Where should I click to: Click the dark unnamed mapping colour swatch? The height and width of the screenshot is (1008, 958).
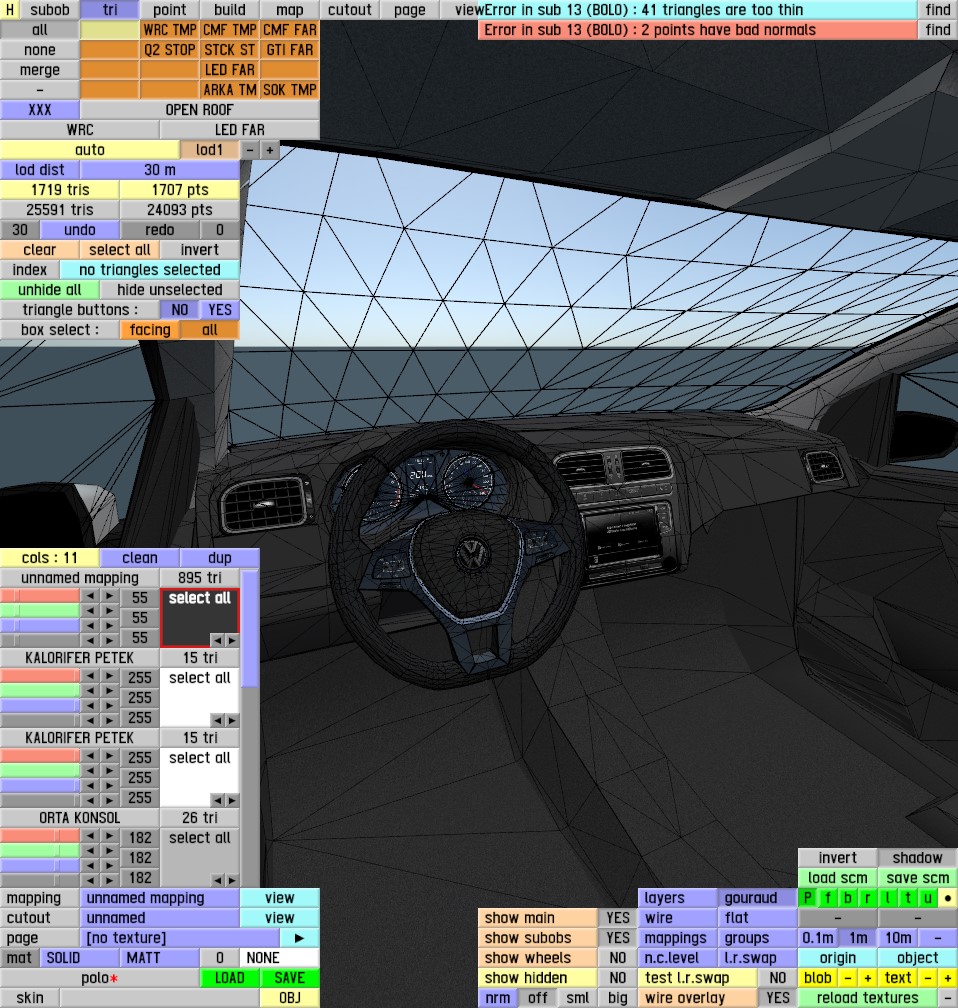(x=199, y=618)
